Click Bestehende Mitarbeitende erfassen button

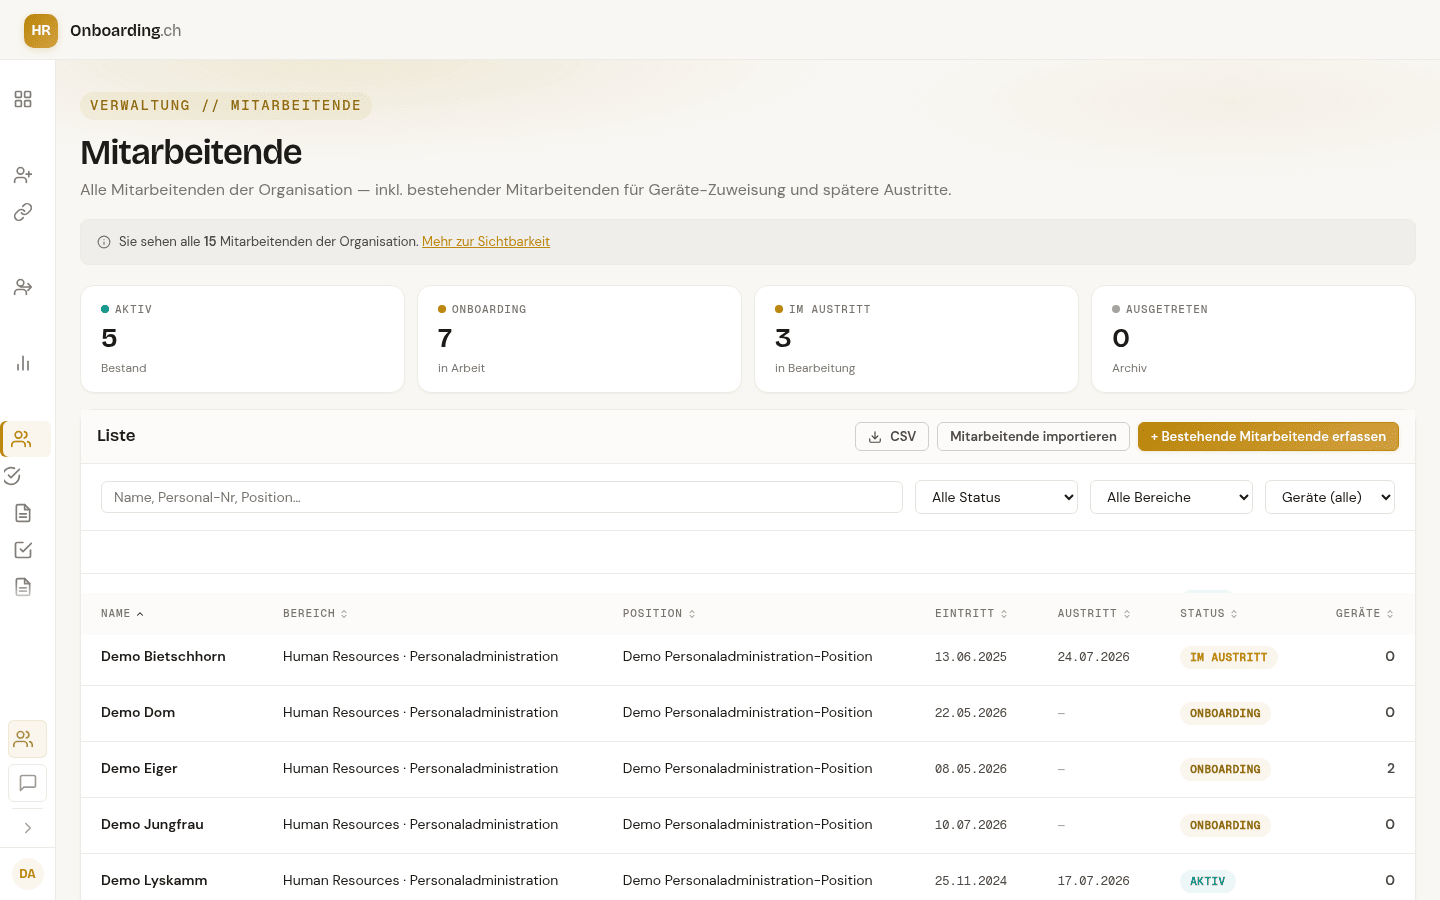point(1268,437)
